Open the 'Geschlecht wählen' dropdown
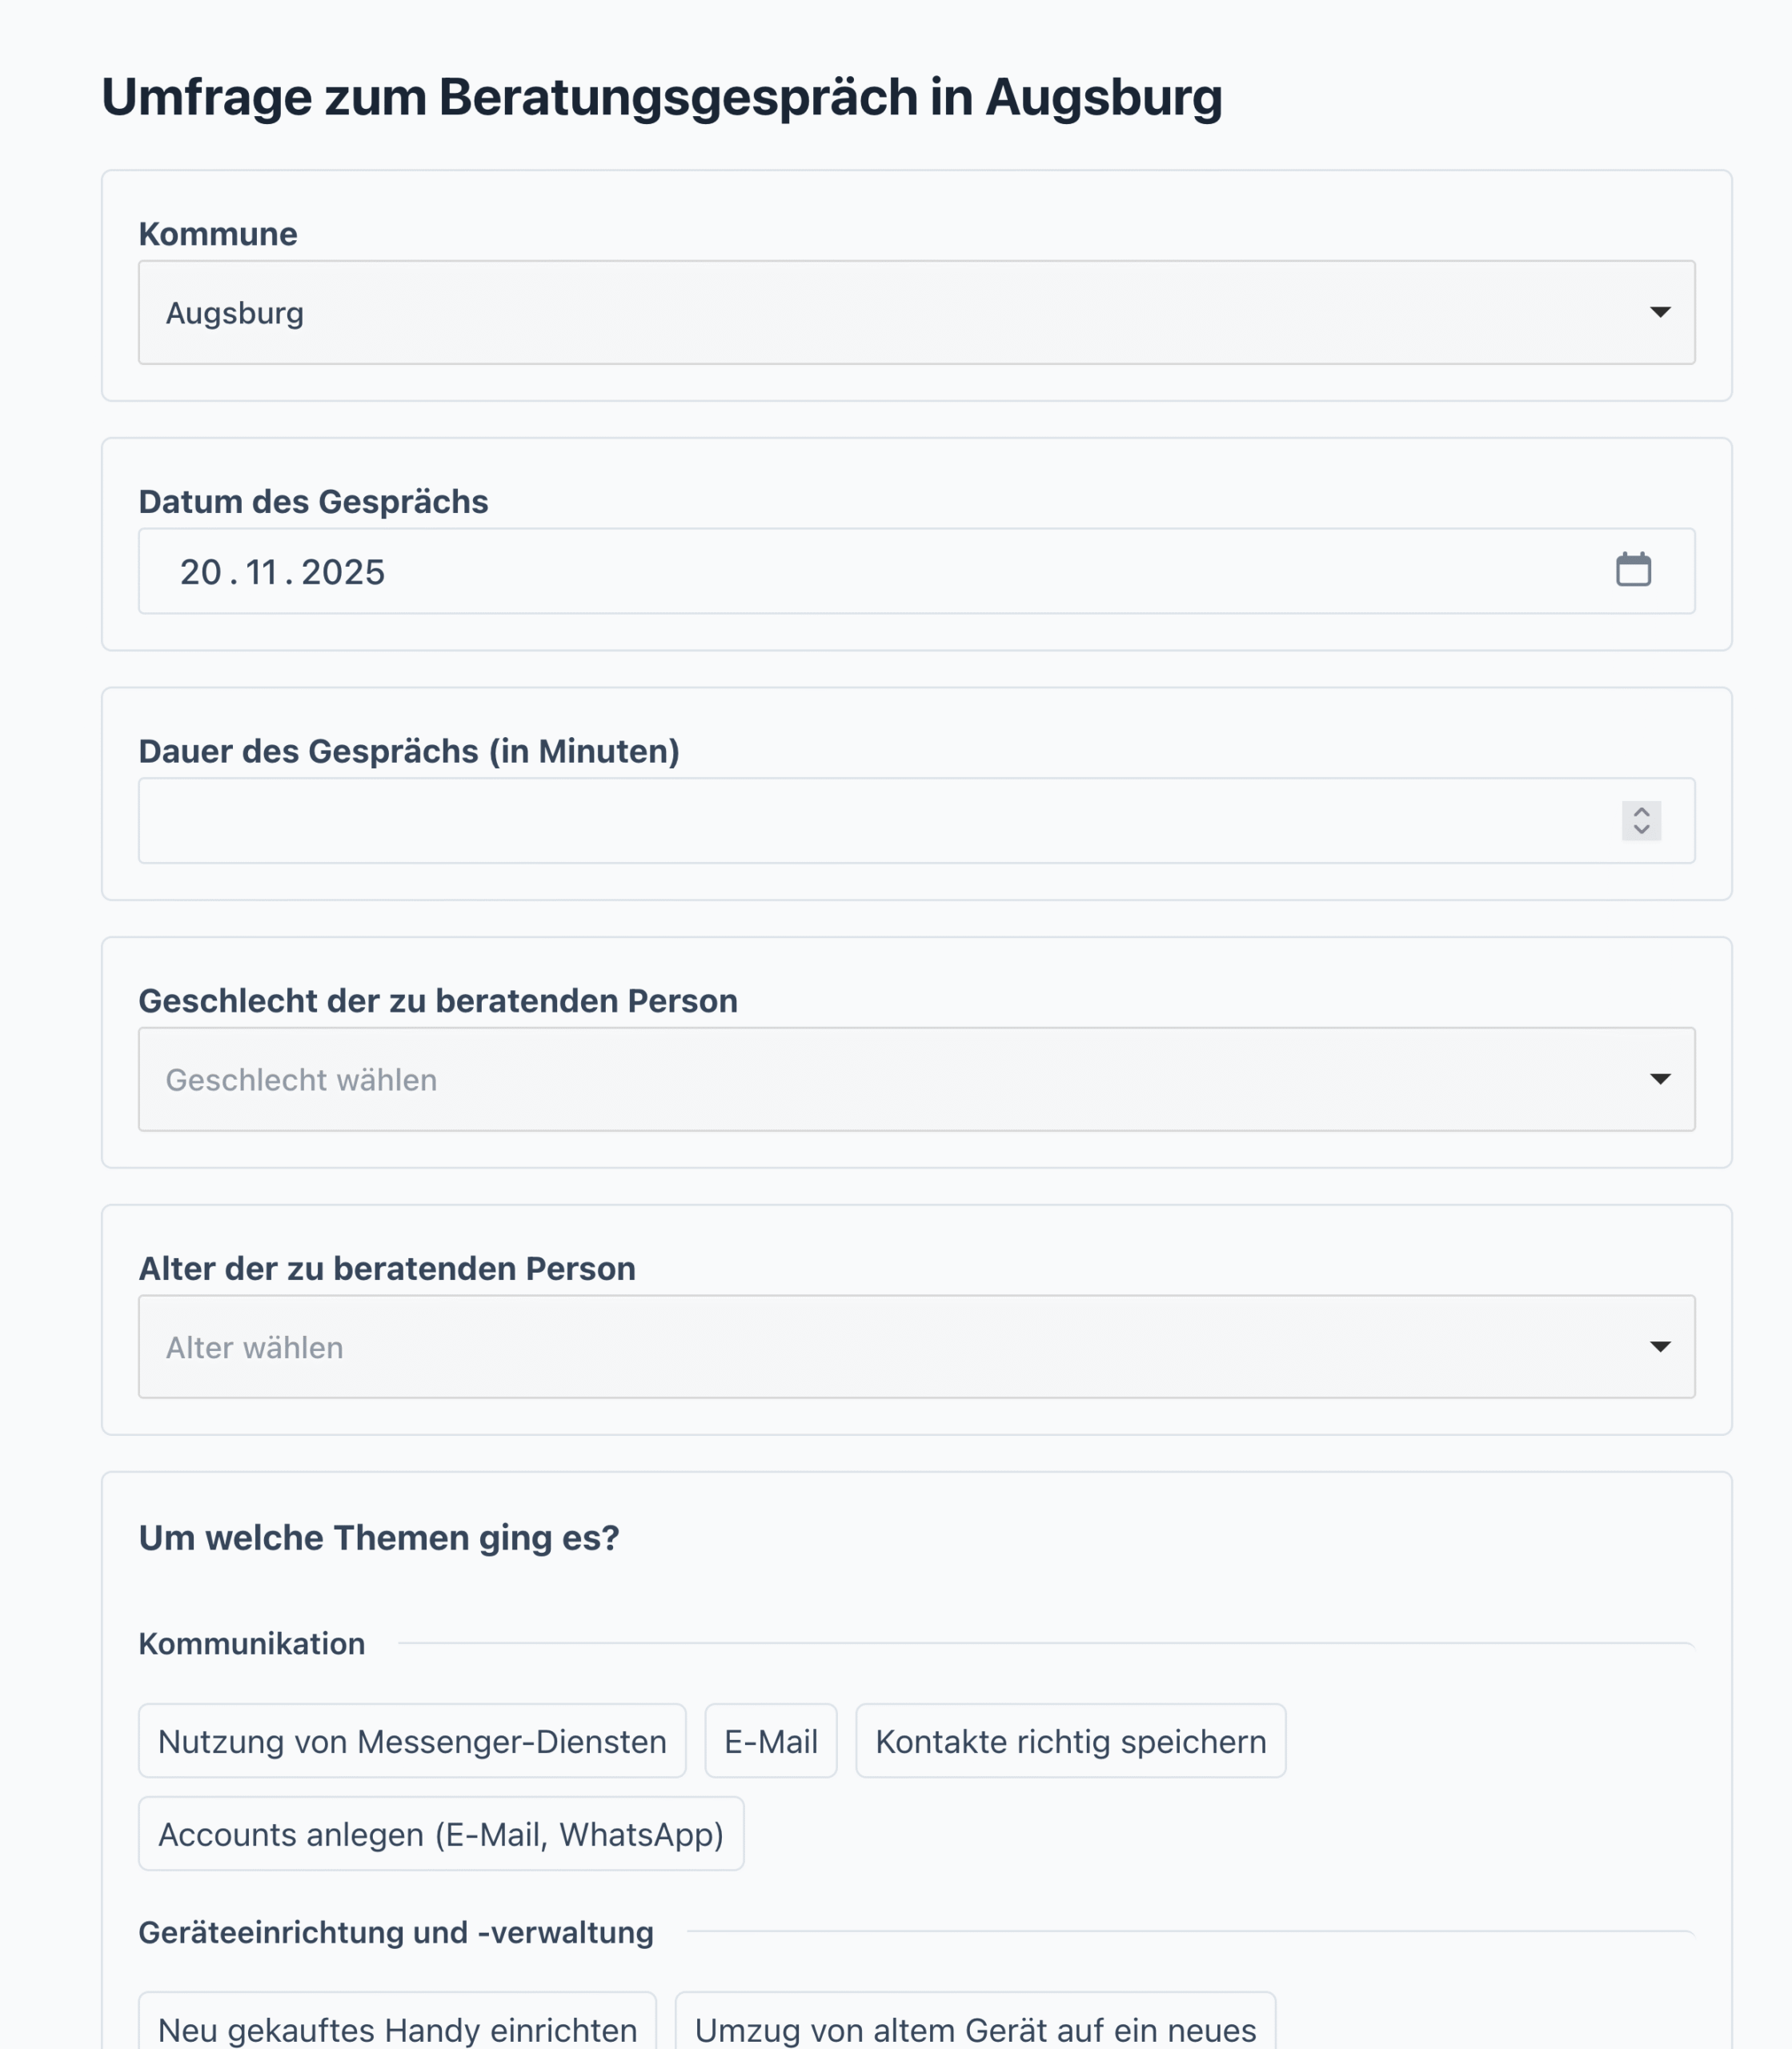 900,1080
